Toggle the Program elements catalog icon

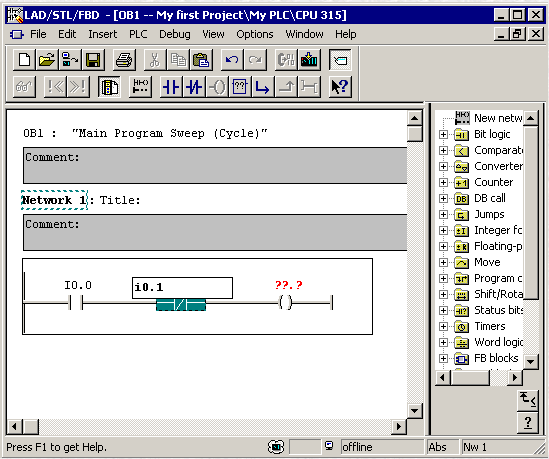[340, 60]
